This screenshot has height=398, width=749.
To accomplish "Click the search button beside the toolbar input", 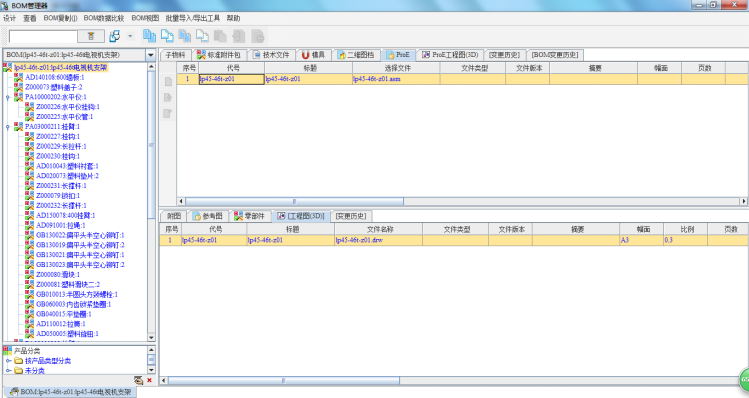I will tap(91, 36).
